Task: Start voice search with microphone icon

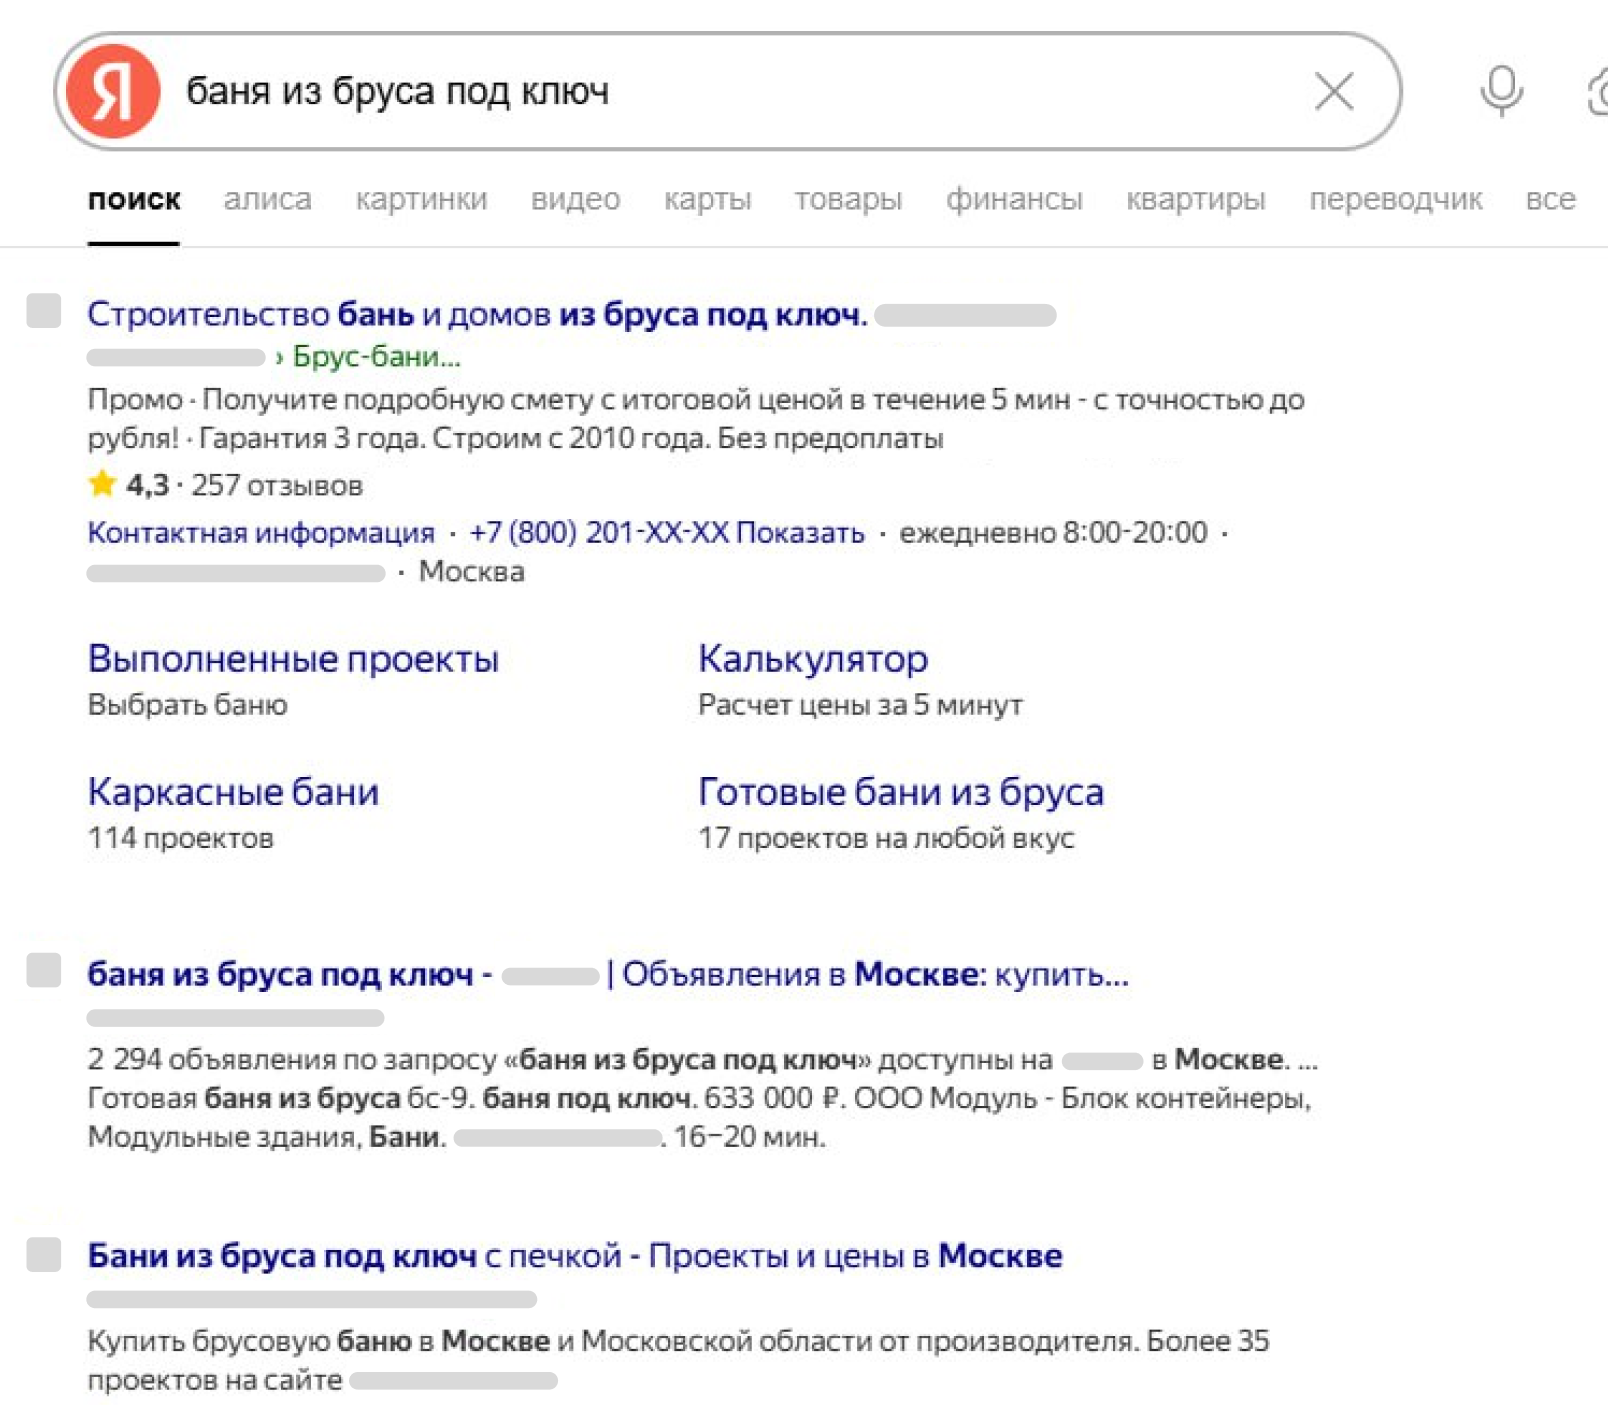Action: pyautogui.click(x=1501, y=91)
